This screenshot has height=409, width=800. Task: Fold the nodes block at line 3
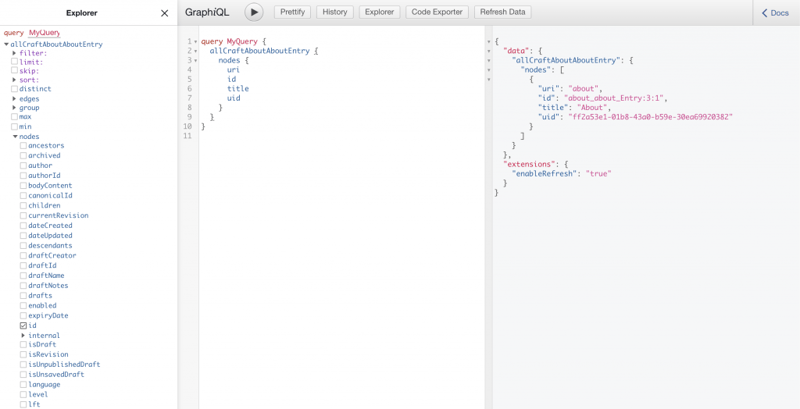click(x=195, y=60)
